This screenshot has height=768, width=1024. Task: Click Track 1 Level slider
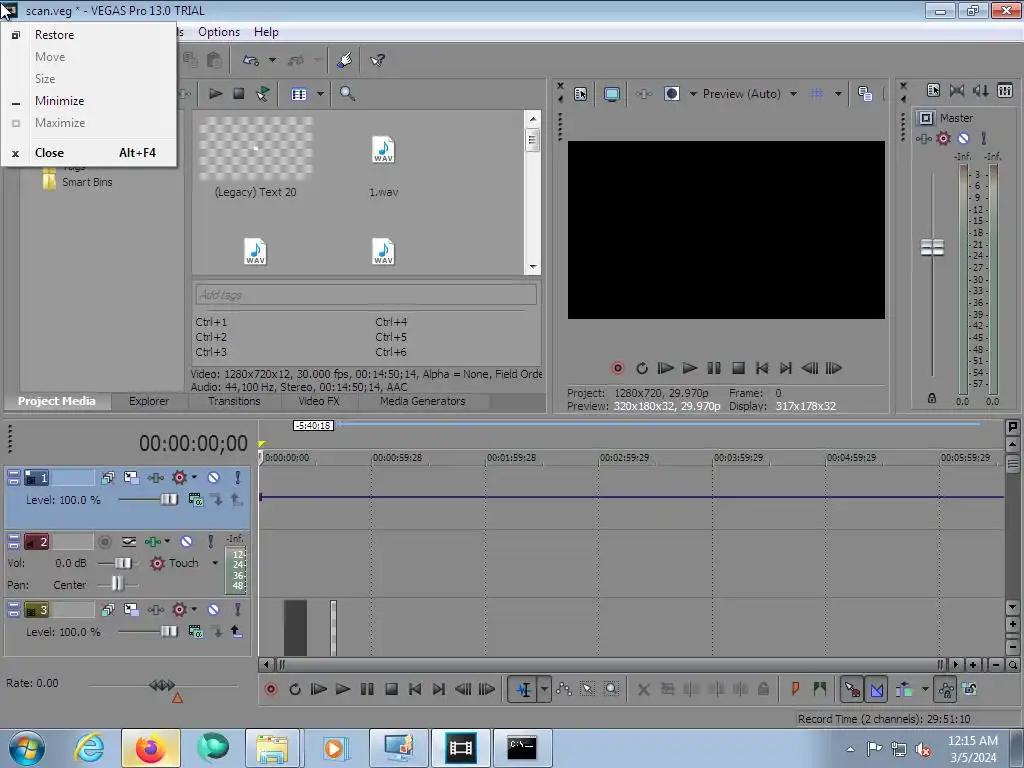168,500
